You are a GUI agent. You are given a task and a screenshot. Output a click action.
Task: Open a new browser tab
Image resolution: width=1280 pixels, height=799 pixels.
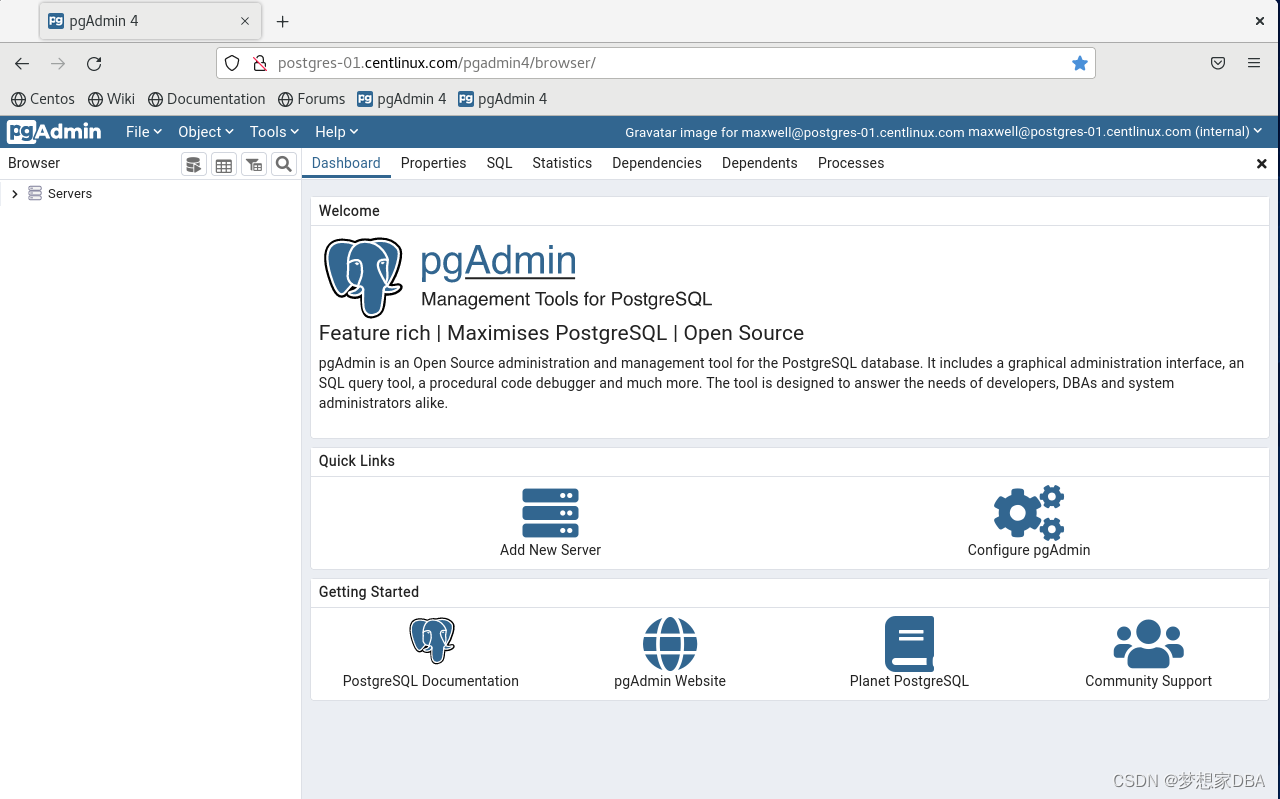click(x=283, y=21)
